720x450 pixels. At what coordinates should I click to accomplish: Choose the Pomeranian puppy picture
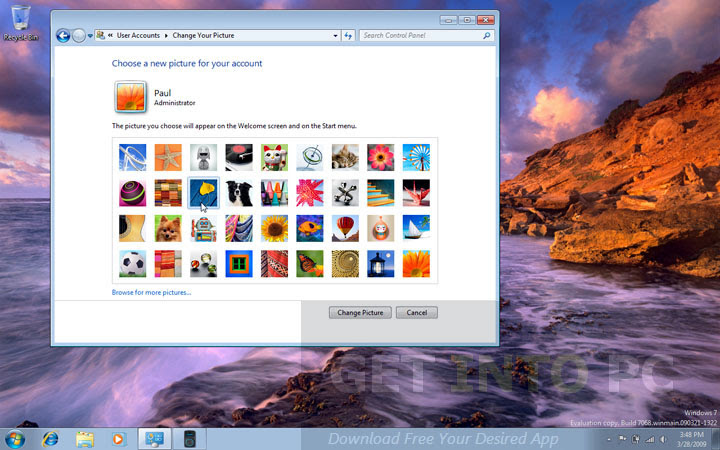tap(168, 228)
